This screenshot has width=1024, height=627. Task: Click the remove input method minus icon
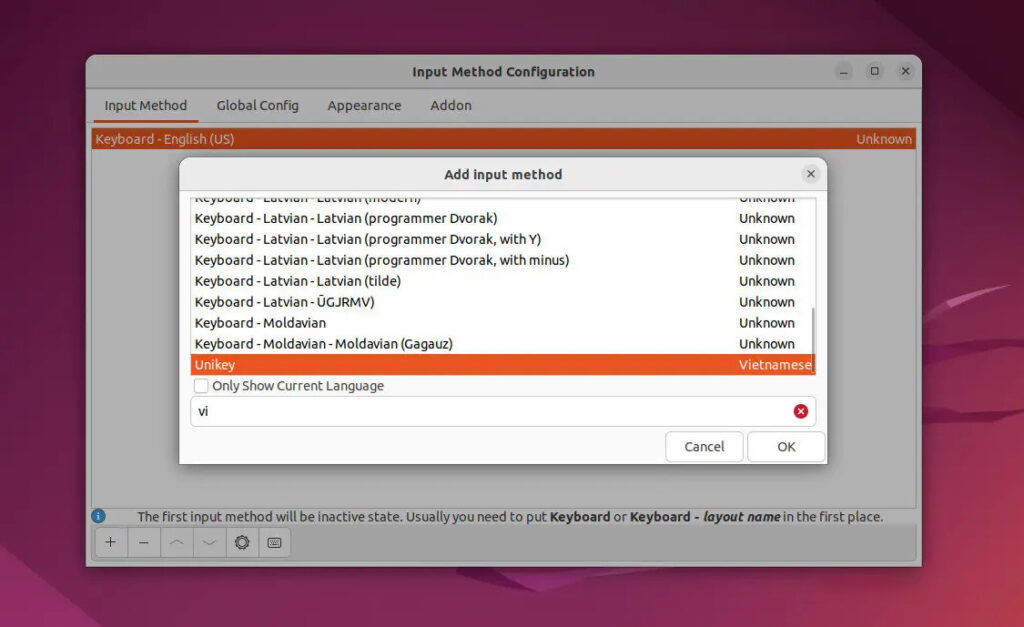[x=143, y=542]
